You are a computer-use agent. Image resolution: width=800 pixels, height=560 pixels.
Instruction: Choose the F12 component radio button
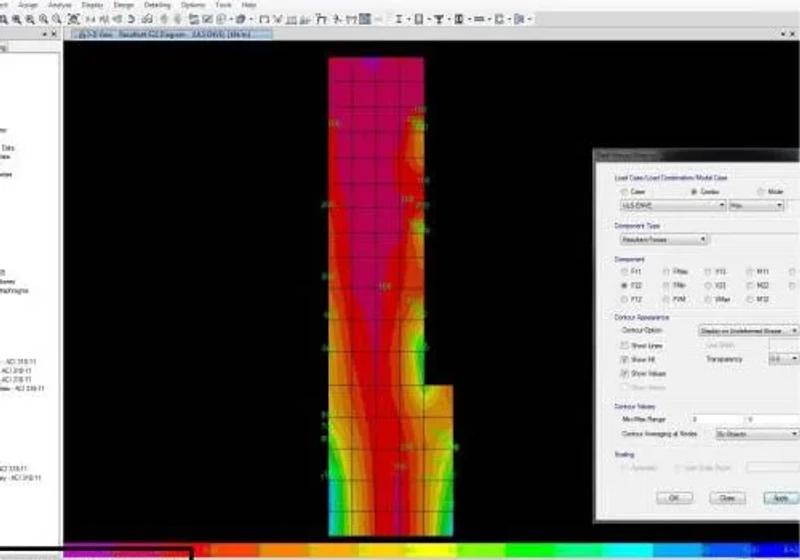pos(624,299)
